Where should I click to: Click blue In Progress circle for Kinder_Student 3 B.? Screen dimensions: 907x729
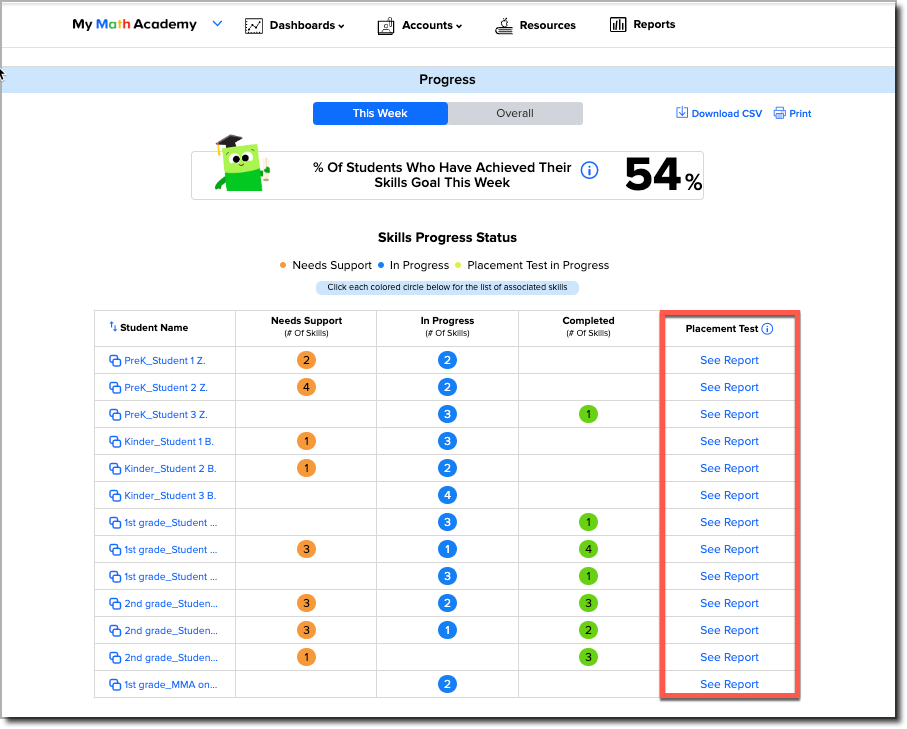pos(447,495)
